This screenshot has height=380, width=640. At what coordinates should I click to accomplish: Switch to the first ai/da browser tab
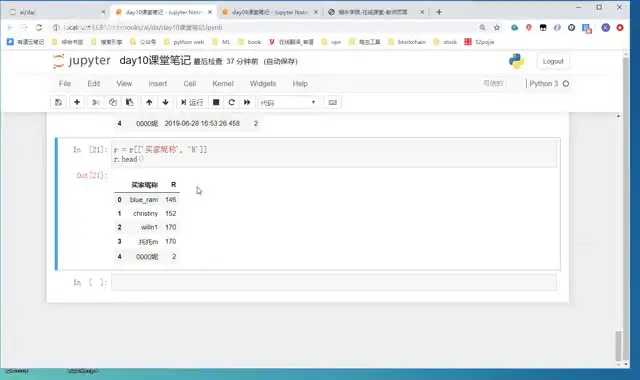[x=57, y=12]
